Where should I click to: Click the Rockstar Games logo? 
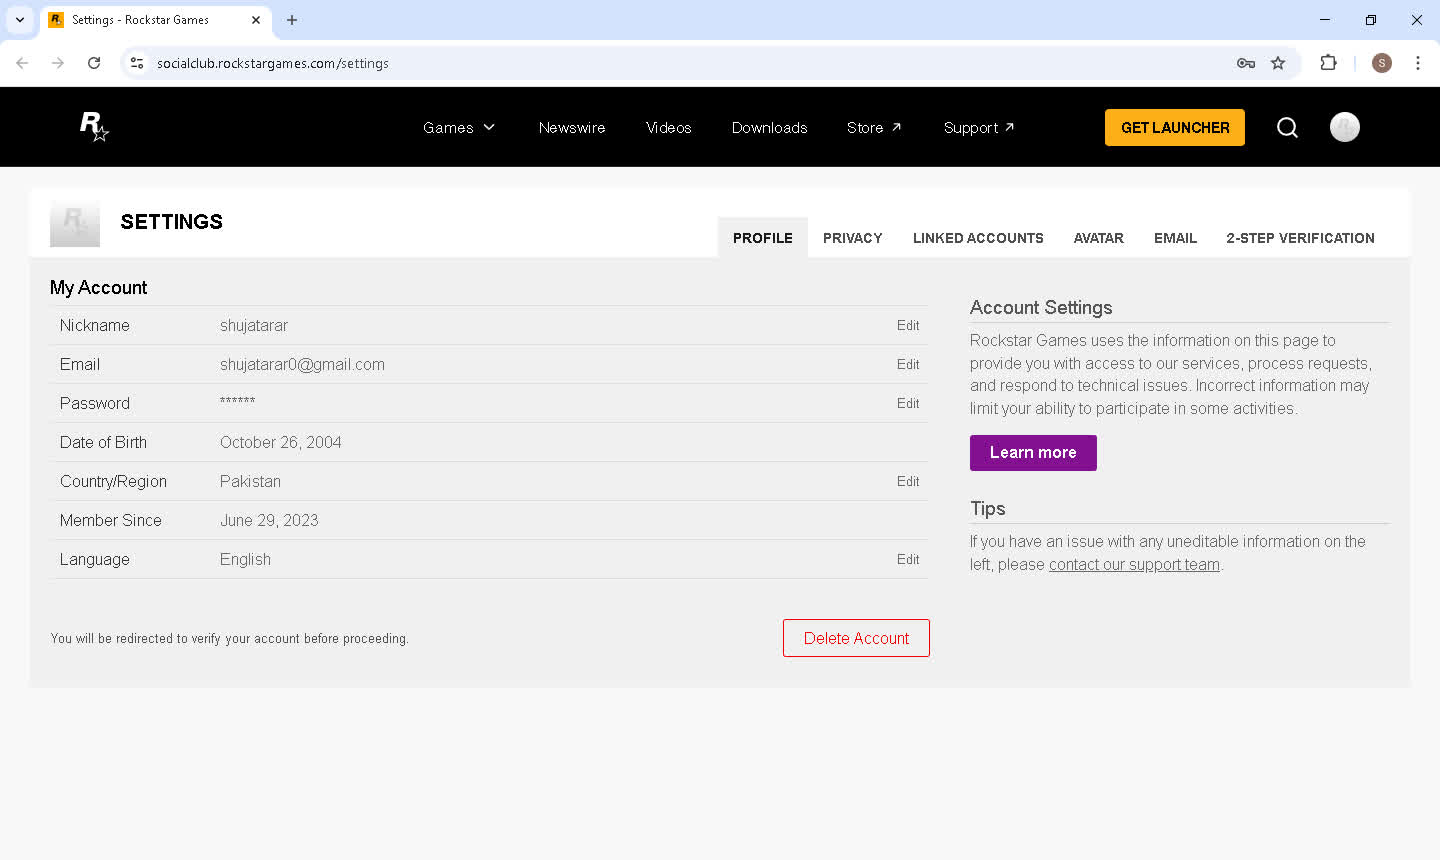[93, 127]
